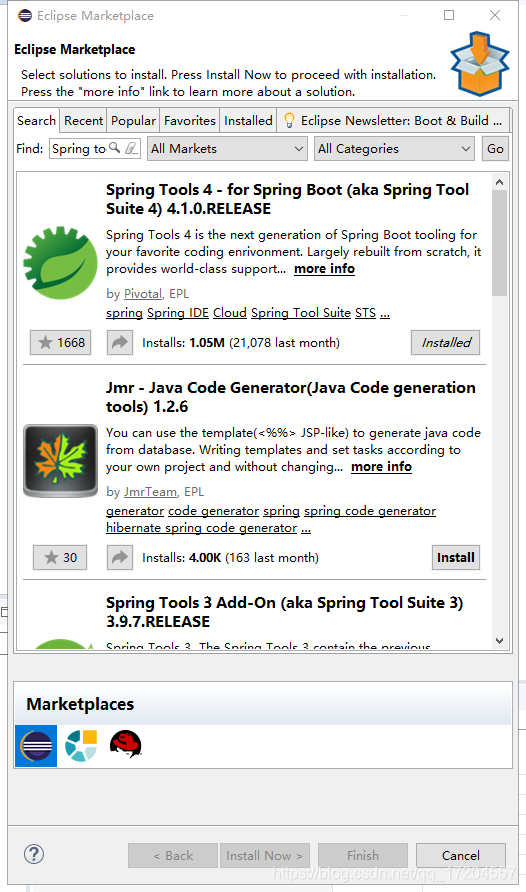526x892 pixels.
Task: Click the STS tag link
Action: coord(366,313)
